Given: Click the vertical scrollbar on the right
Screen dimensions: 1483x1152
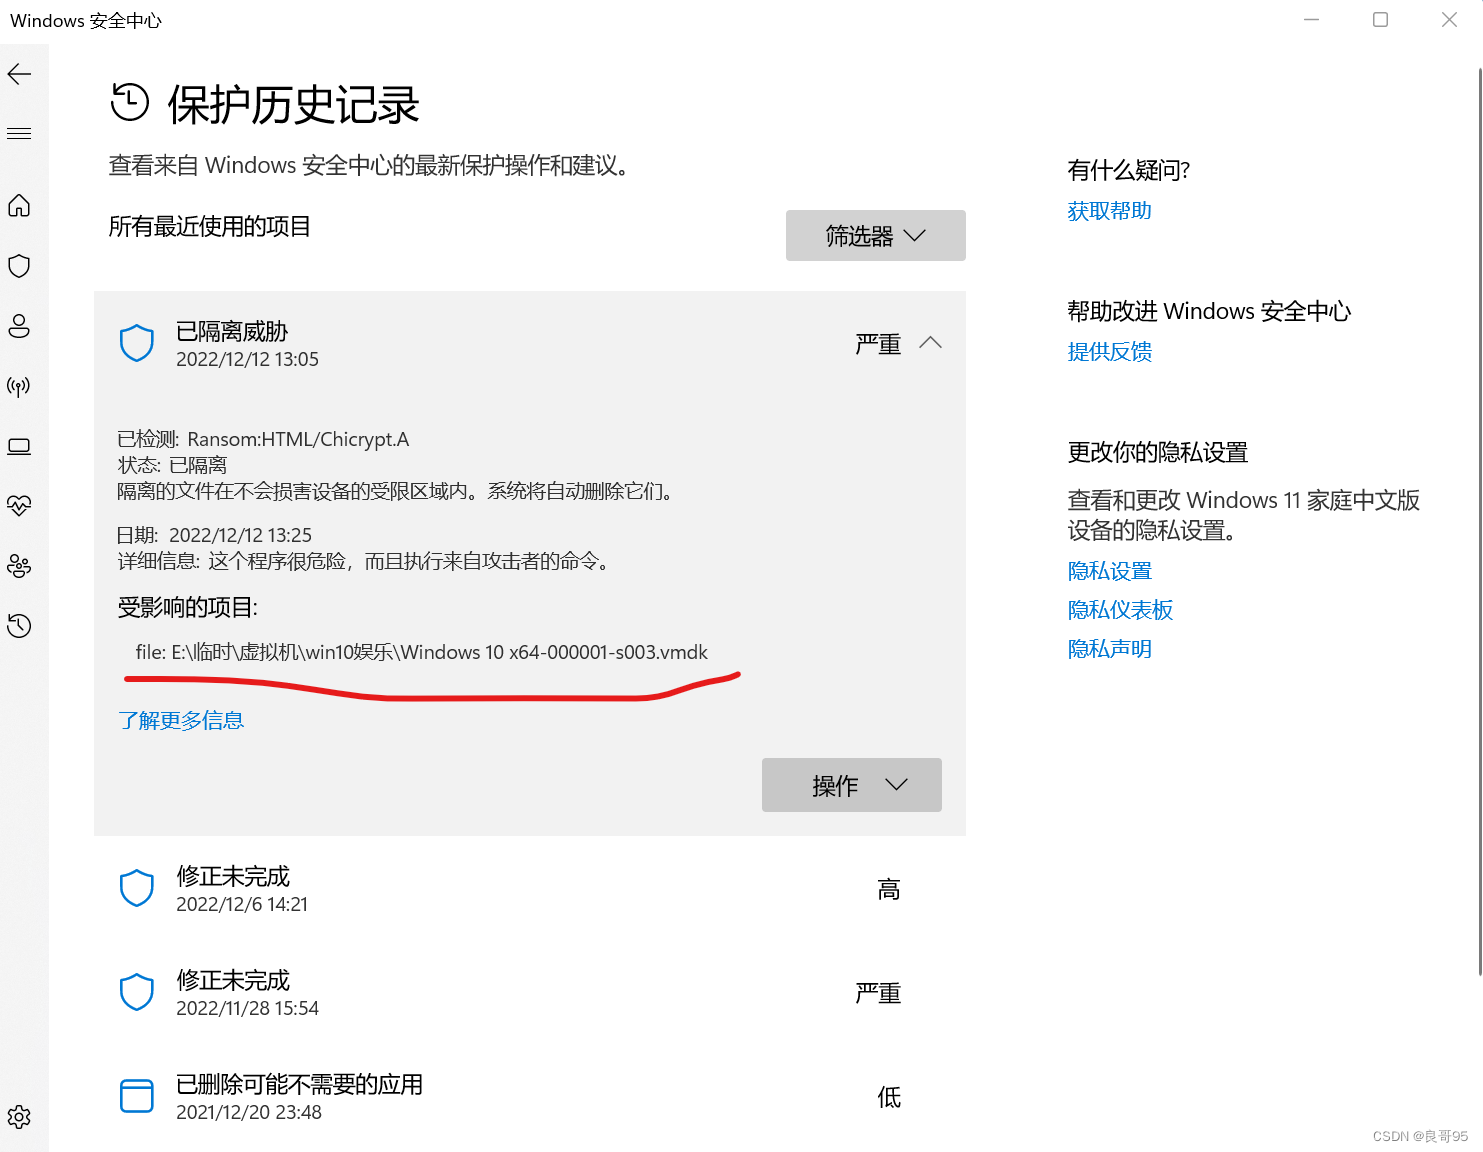Looking at the screenshot, I should (1479, 520).
